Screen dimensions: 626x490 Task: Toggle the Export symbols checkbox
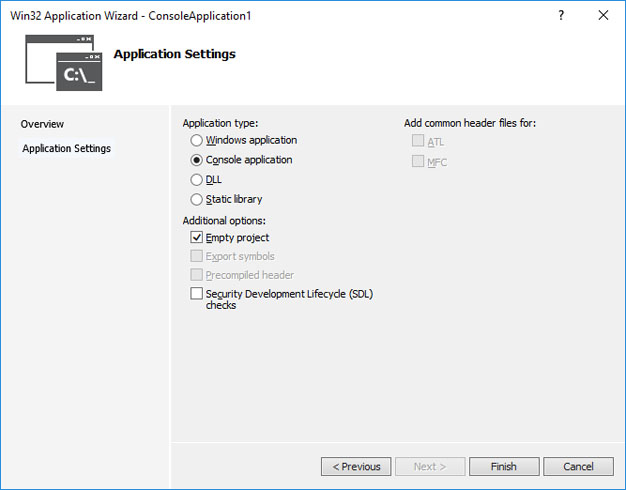[x=196, y=256]
